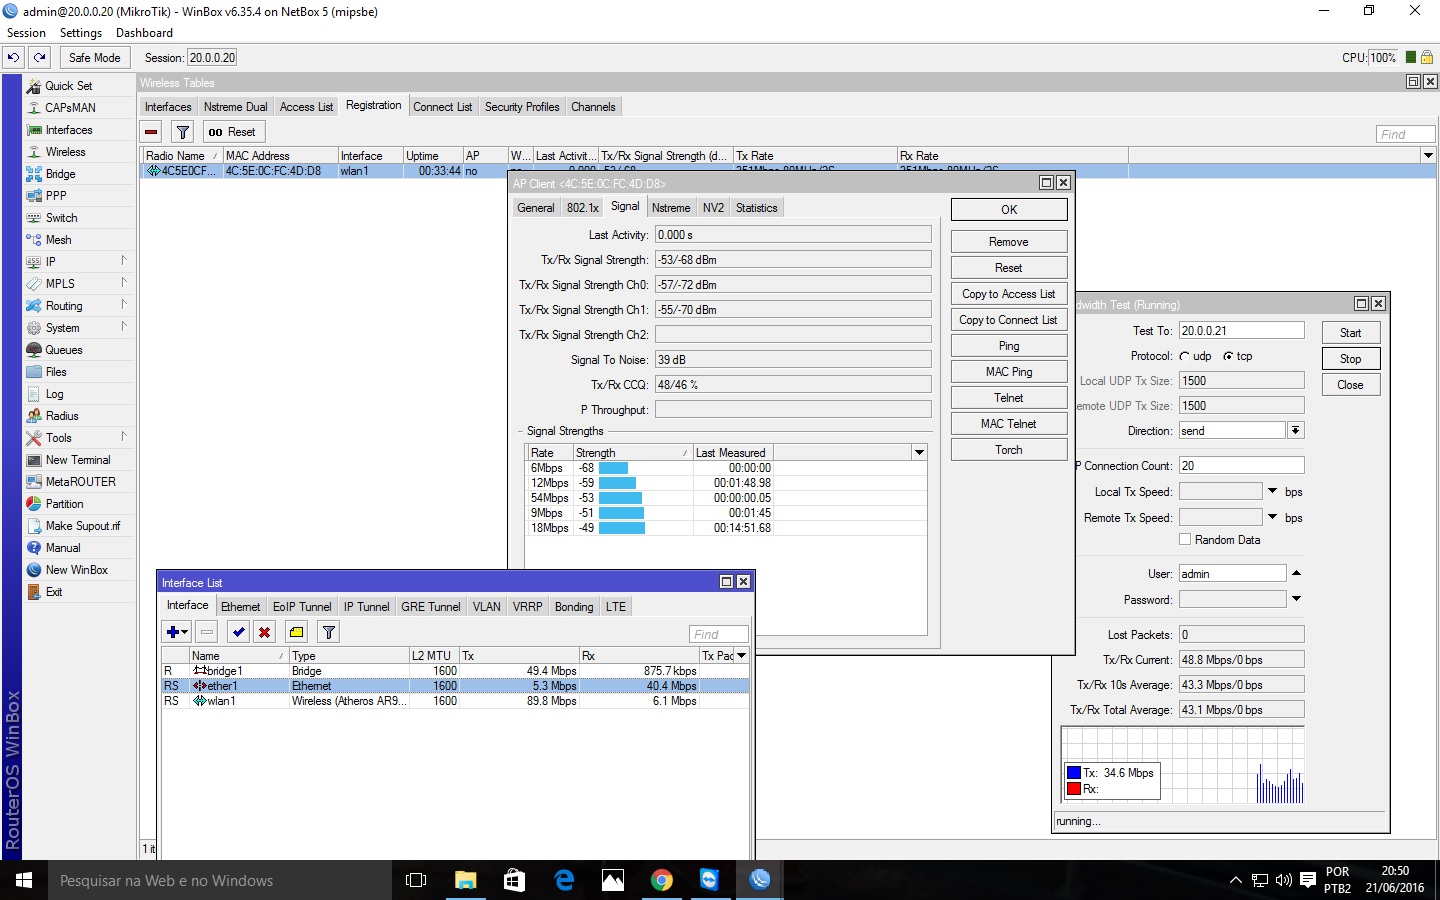Click the redo arrow icon in toolbar

click(x=40, y=58)
